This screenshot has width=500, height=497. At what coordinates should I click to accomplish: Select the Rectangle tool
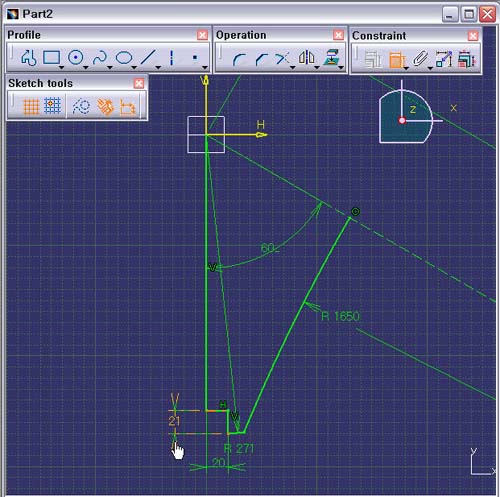pos(51,58)
